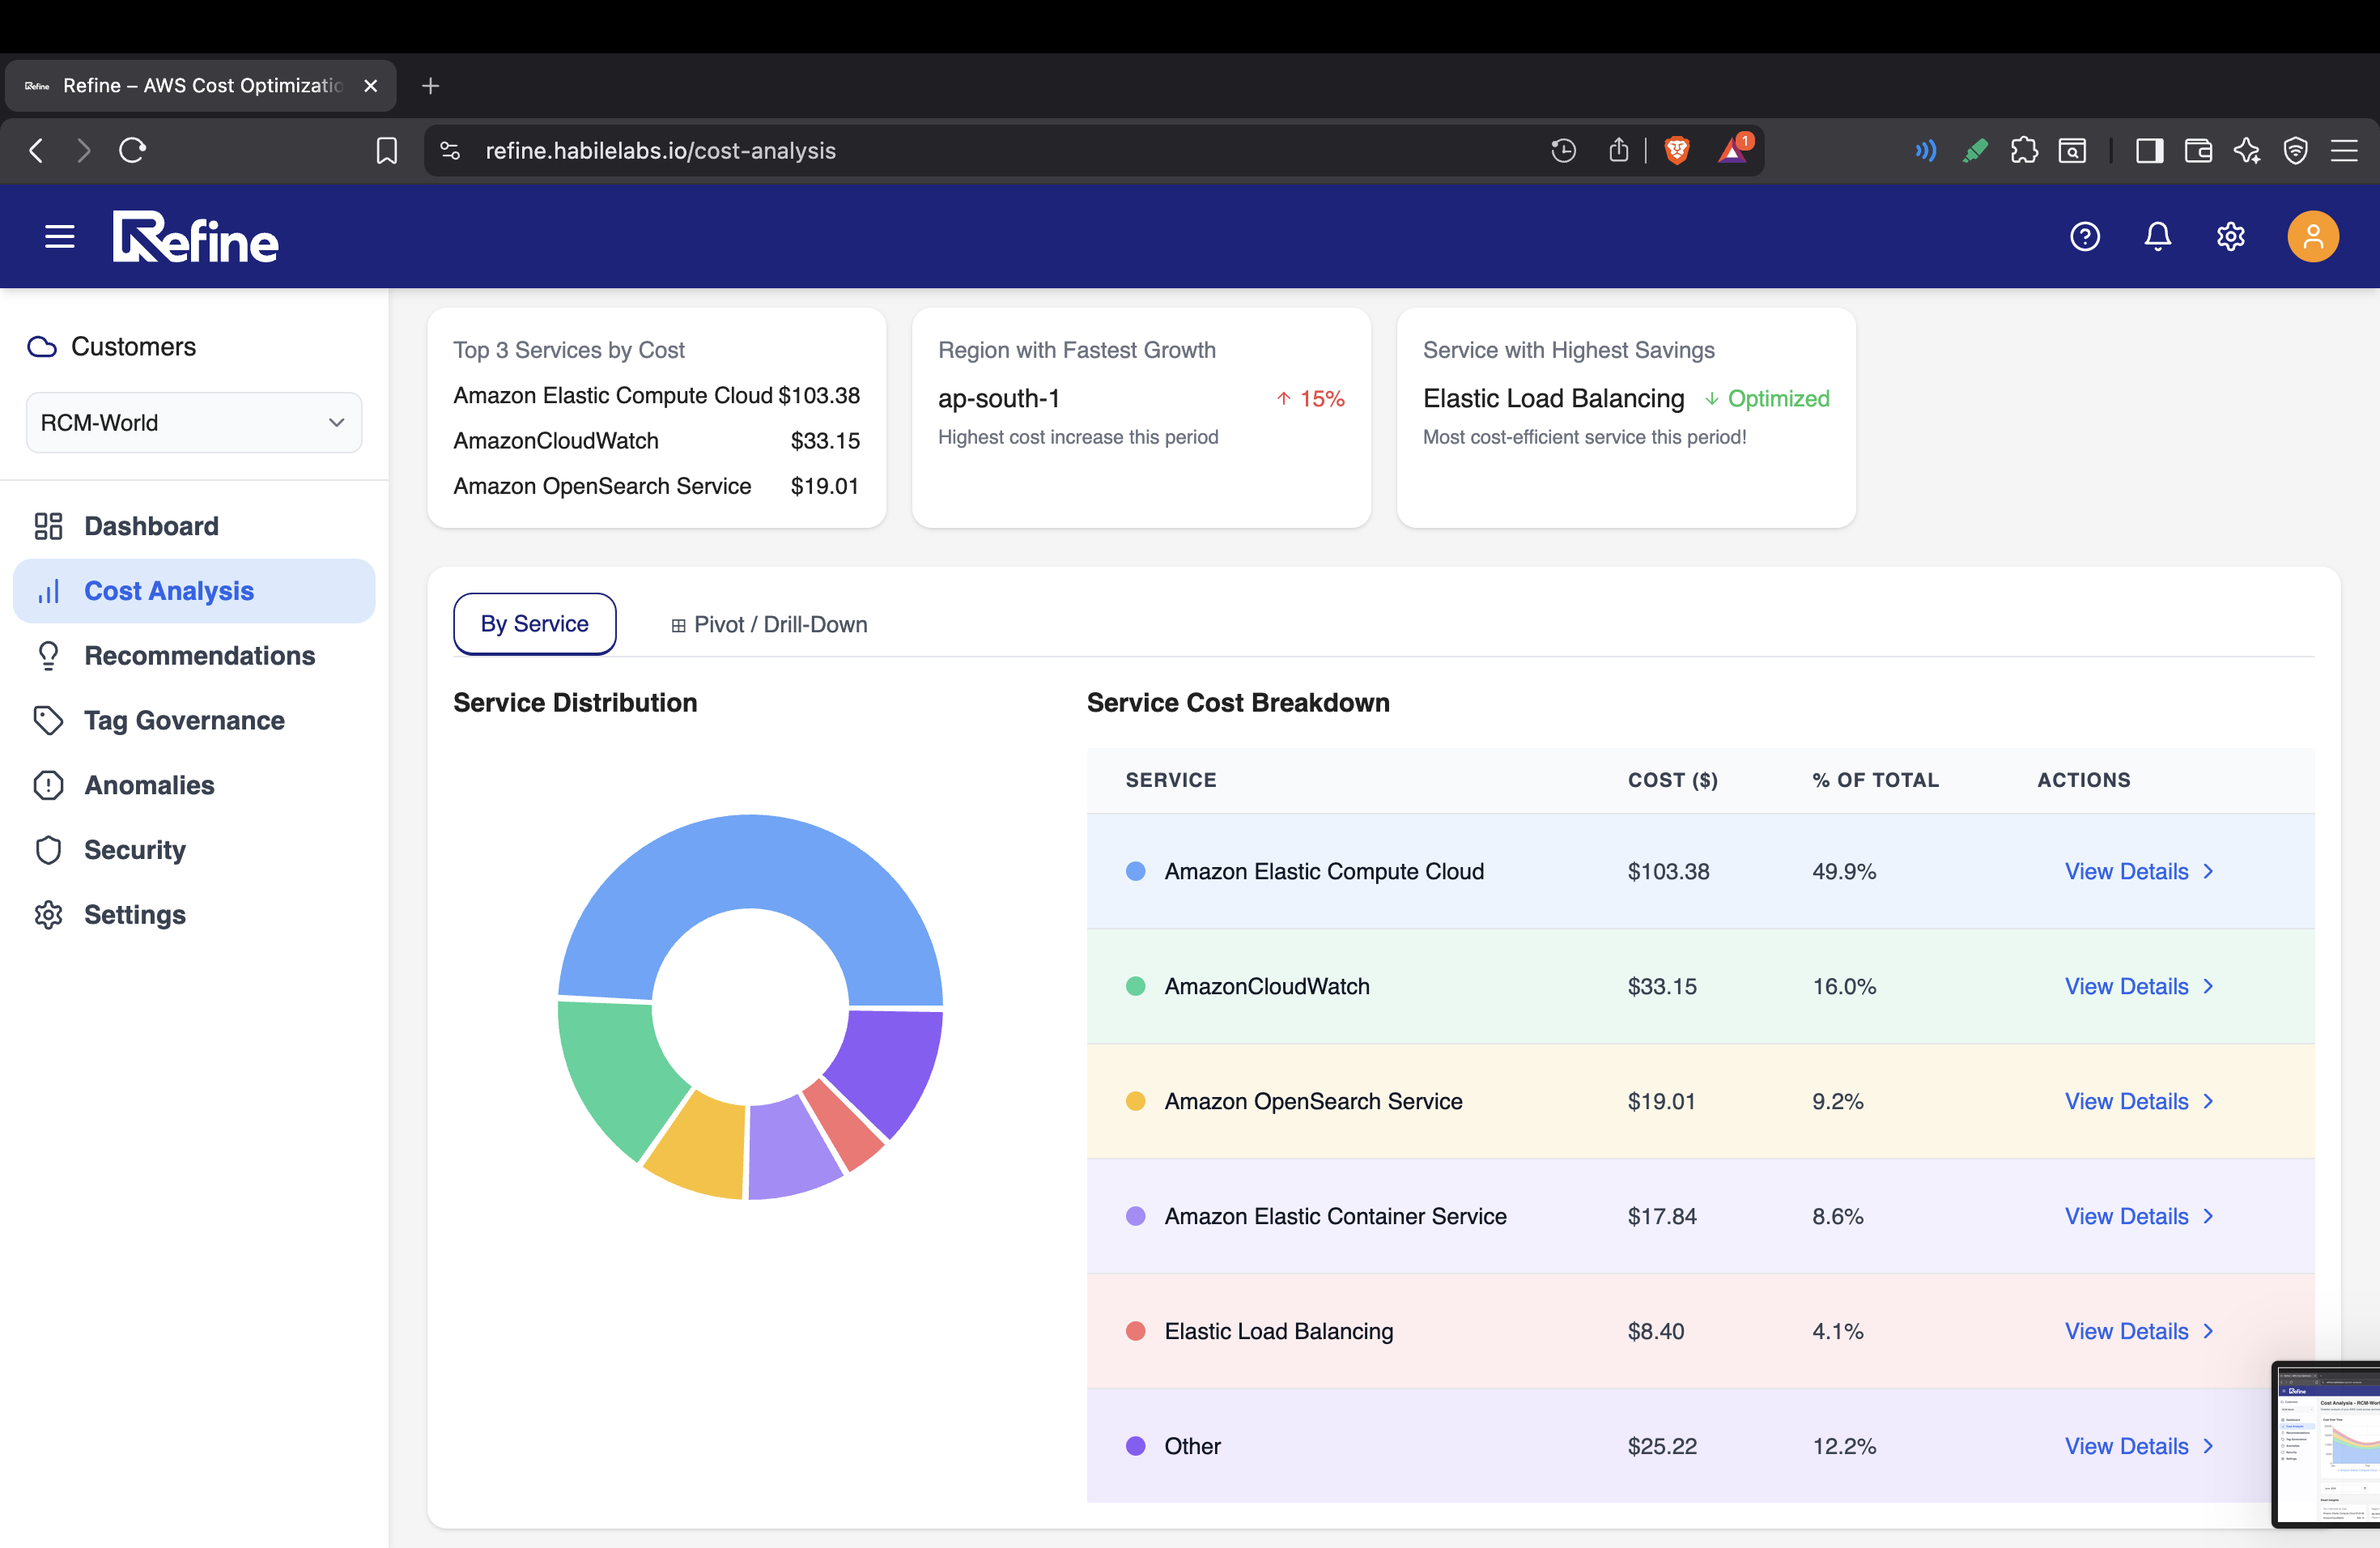Open the Brave Wallet icon
This screenshot has height=1548, width=2380.
pyautogui.click(x=2198, y=151)
